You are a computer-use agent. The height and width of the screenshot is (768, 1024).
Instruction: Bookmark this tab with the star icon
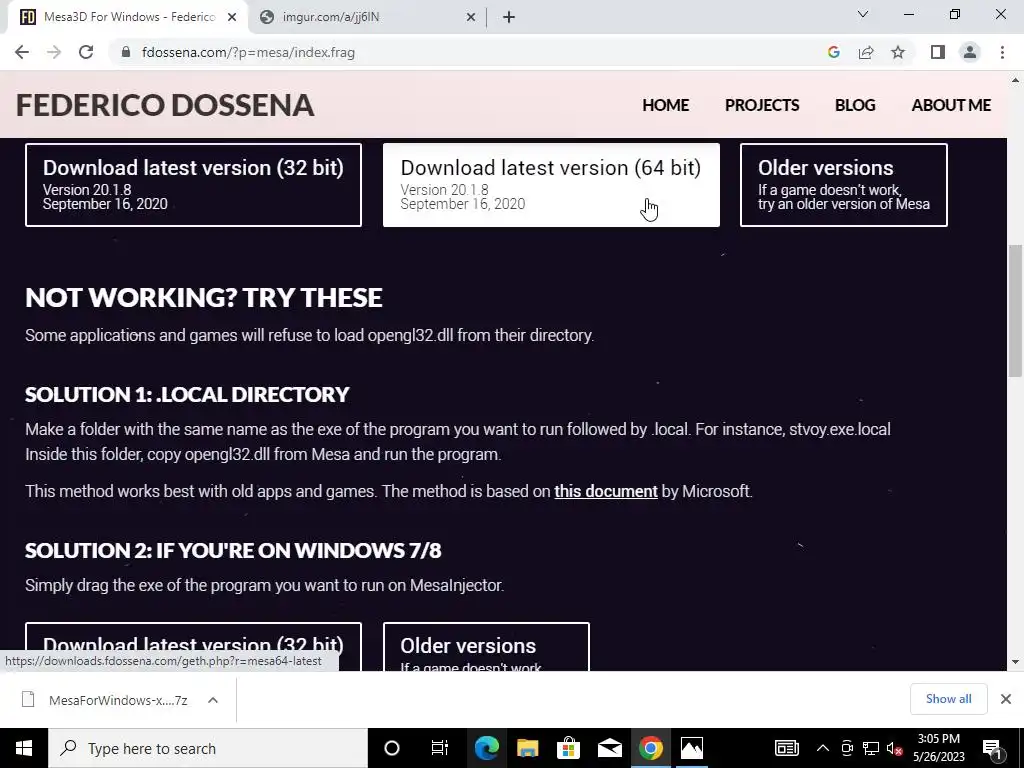pyautogui.click(x=898, y=52)
